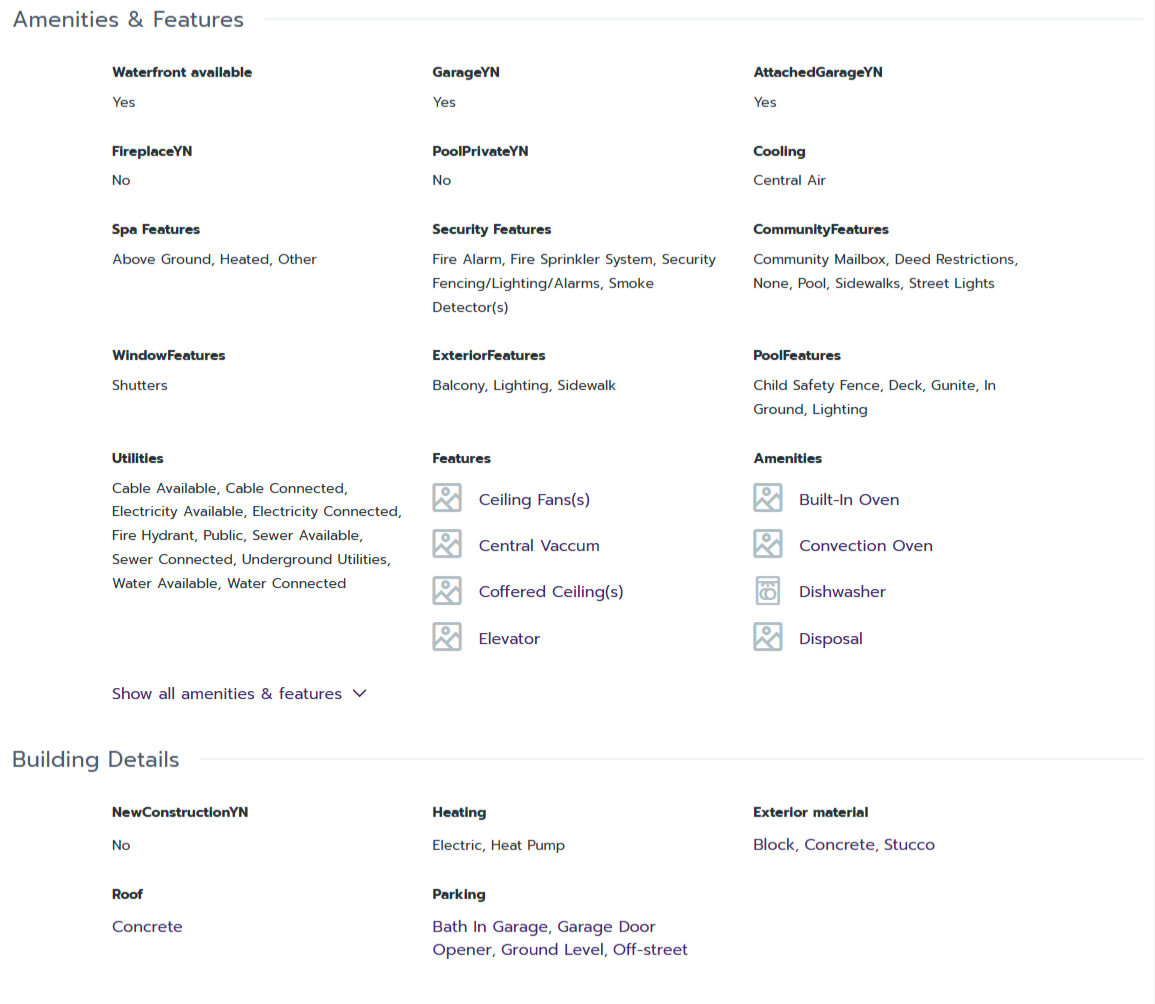This screenshot has height=1004, width=1155.
Task: Click the Off-street parking link
Action: point(650,950)
